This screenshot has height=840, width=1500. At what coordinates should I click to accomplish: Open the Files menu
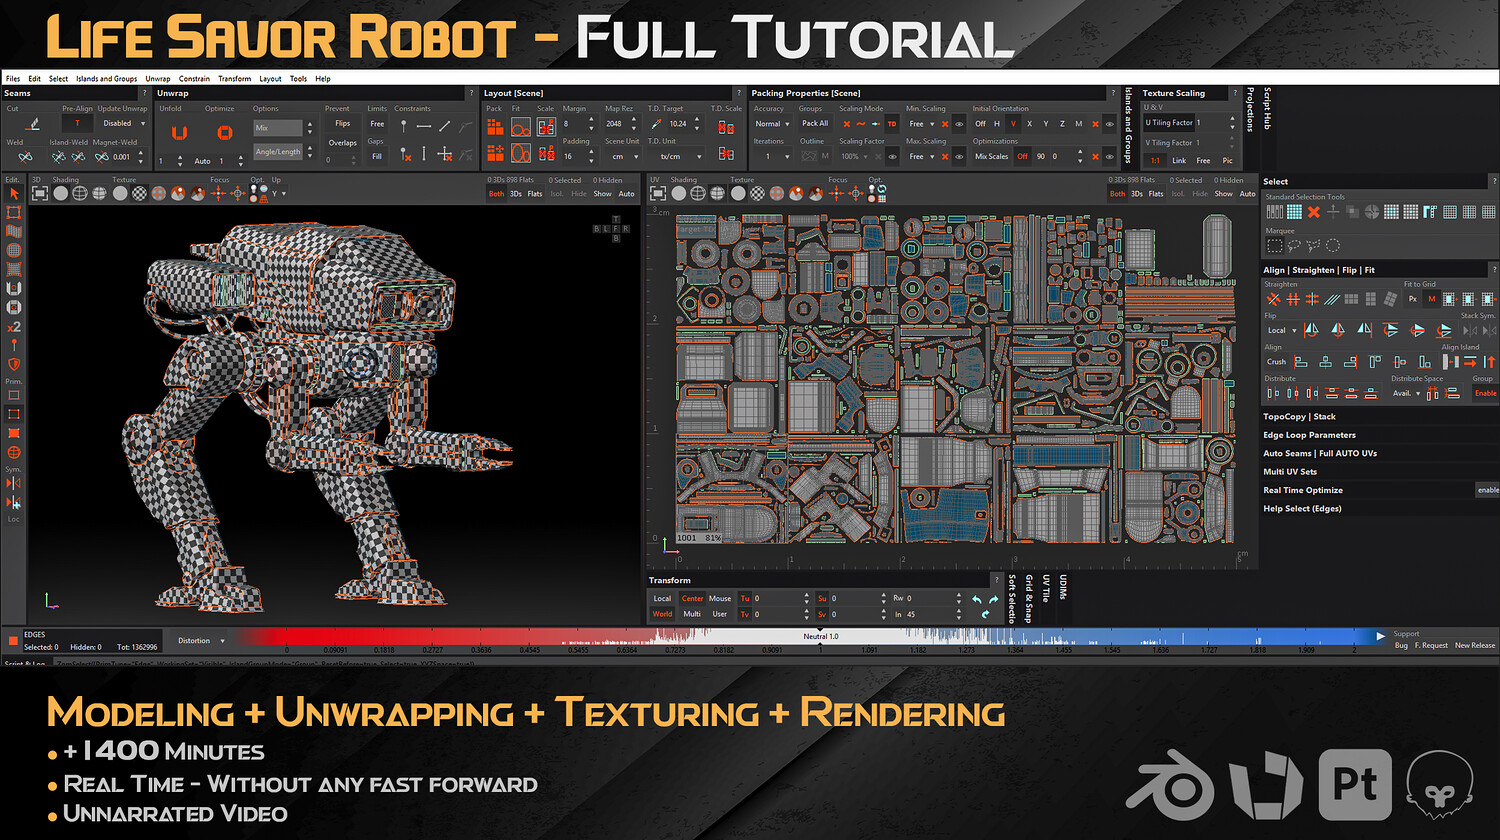(x=13, y=78)
